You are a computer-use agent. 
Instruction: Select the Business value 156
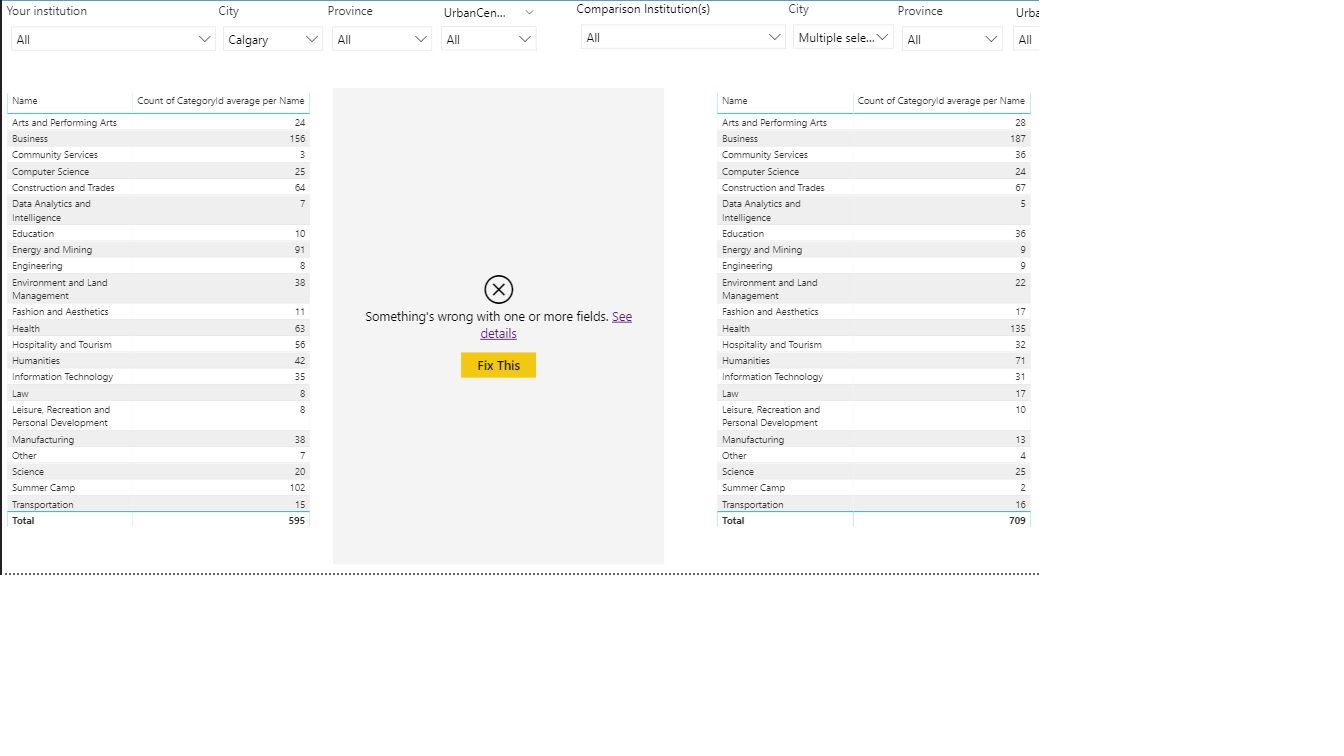coord(297,139)
